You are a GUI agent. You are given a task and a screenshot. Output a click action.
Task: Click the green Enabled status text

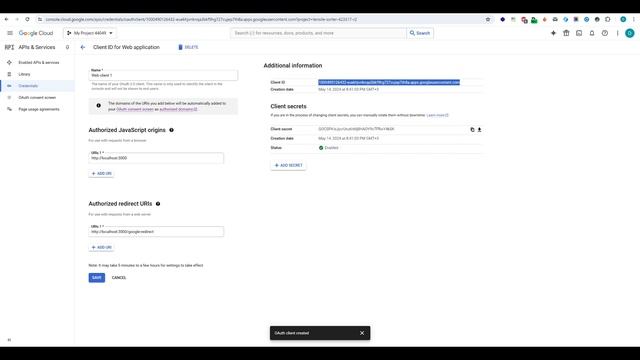click(331, 148)
